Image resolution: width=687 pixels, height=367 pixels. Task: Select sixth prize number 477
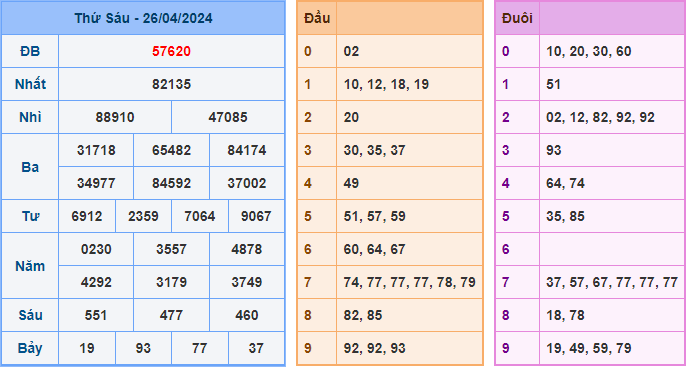click(x=171, y=315)
